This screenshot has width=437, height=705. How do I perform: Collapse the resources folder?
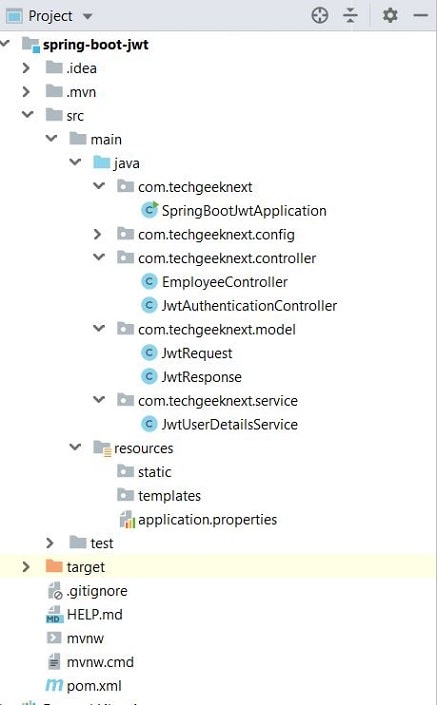pyautogui.click(x=75, y=447)
